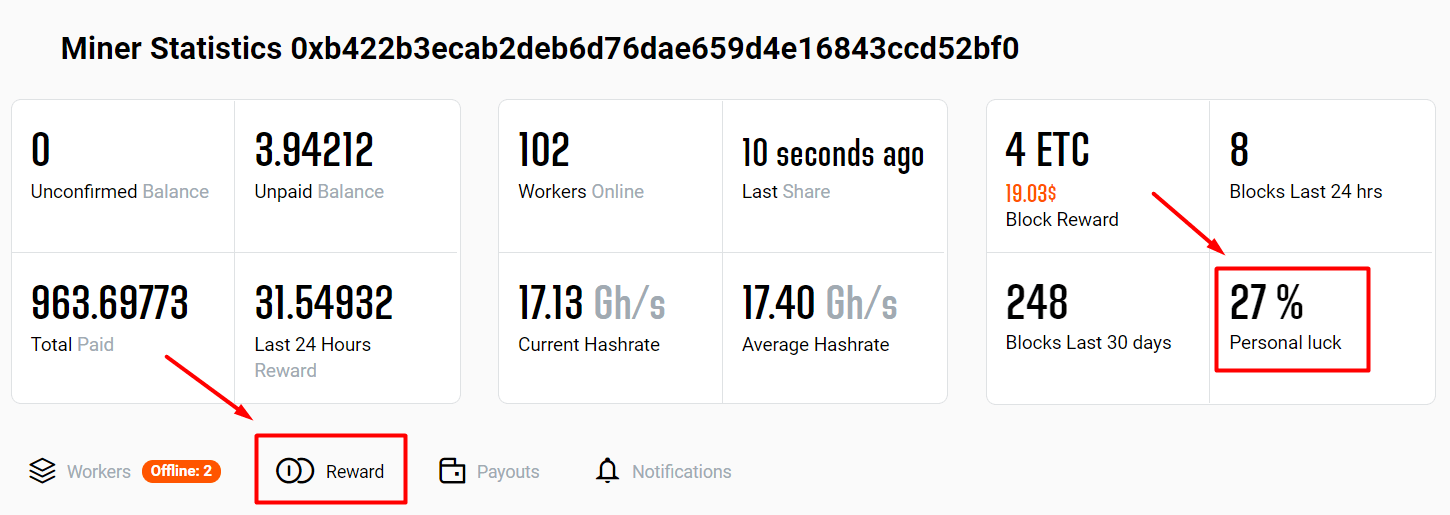Click the 4 ETC Block Reward value
The image size is (1450, 515).
1047,152
